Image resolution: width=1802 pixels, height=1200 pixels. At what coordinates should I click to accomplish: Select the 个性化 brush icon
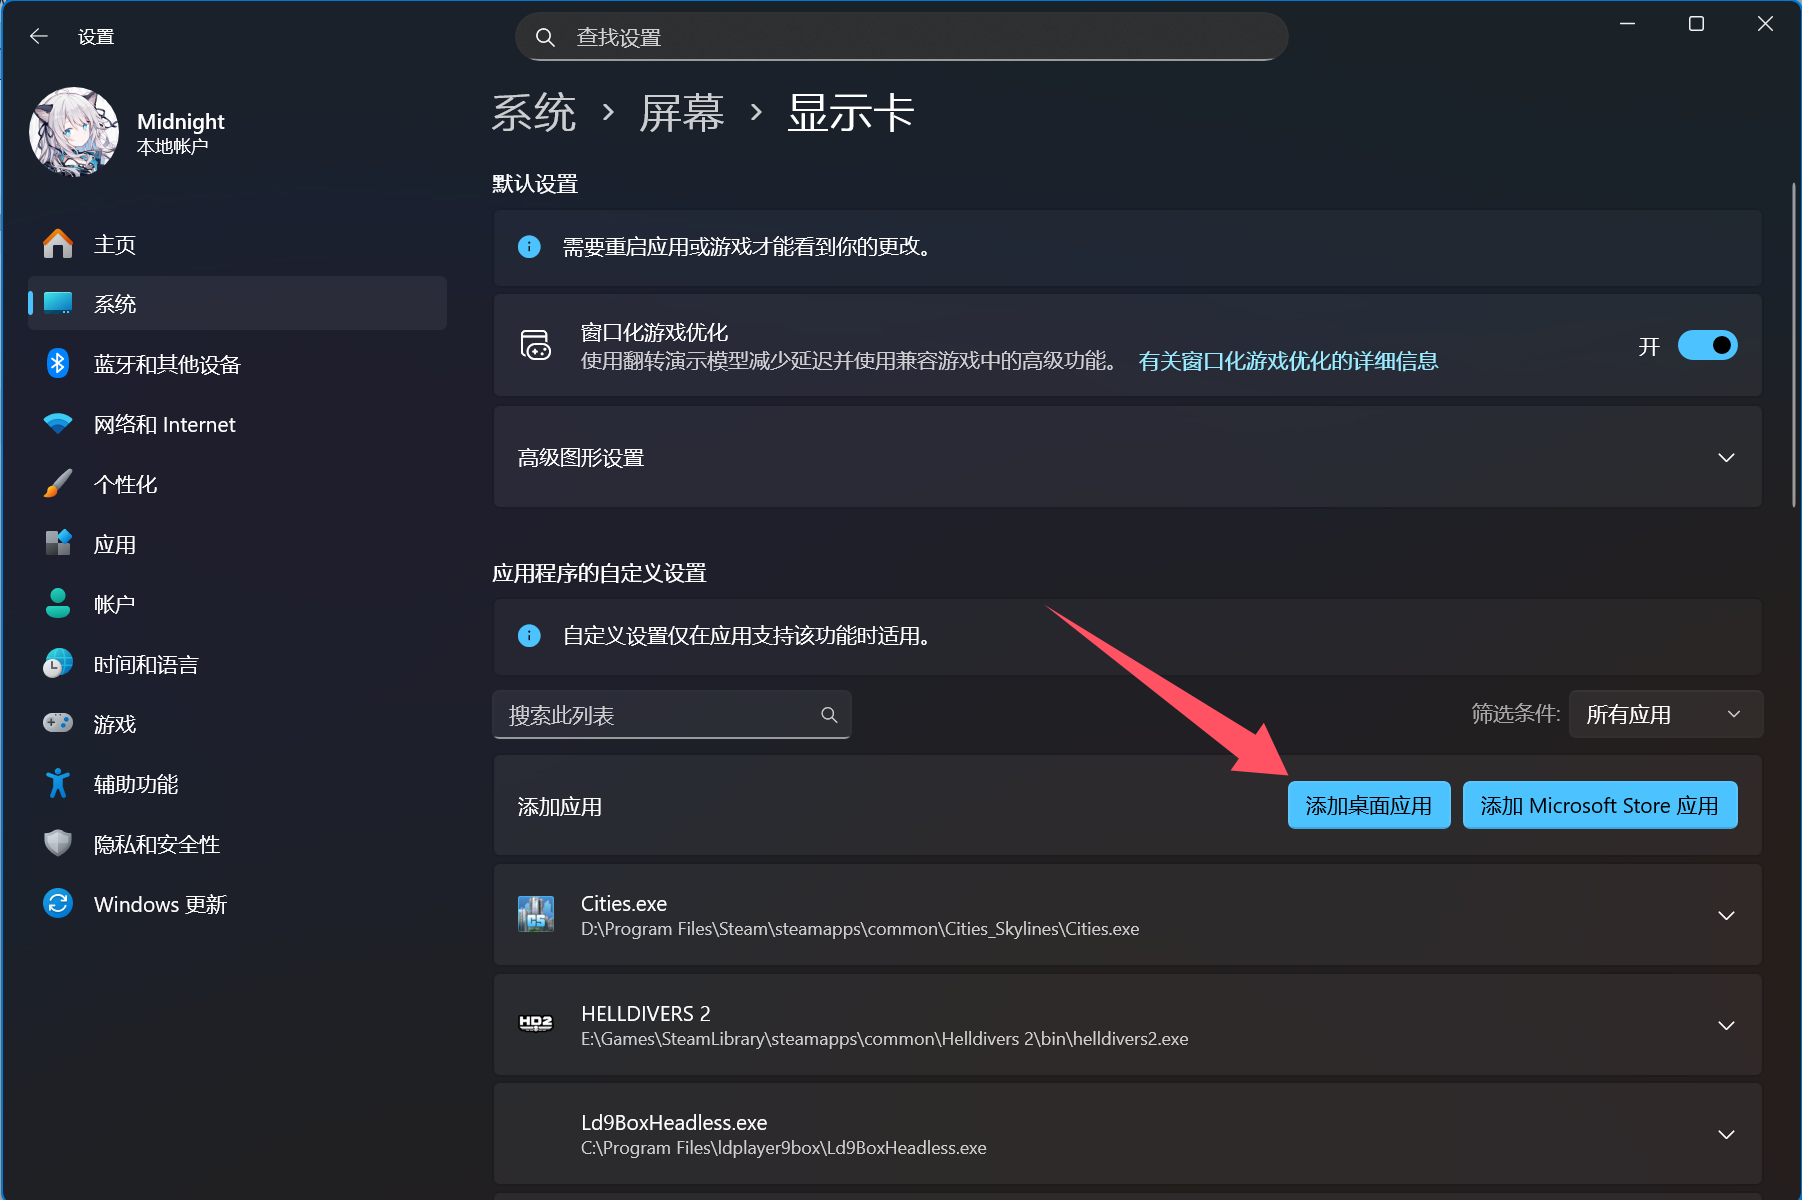click(x=58, y=484)
